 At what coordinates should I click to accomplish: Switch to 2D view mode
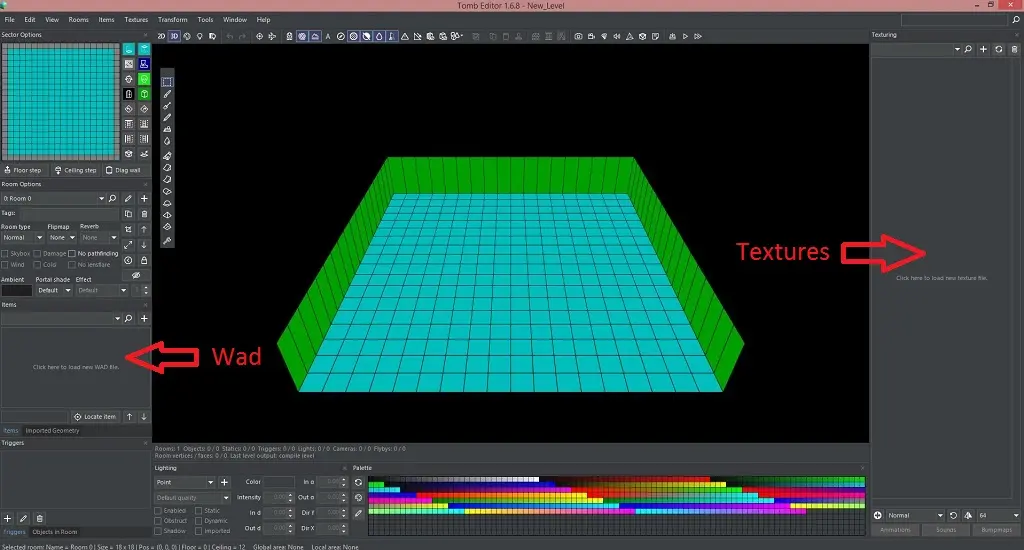(161, 36)
